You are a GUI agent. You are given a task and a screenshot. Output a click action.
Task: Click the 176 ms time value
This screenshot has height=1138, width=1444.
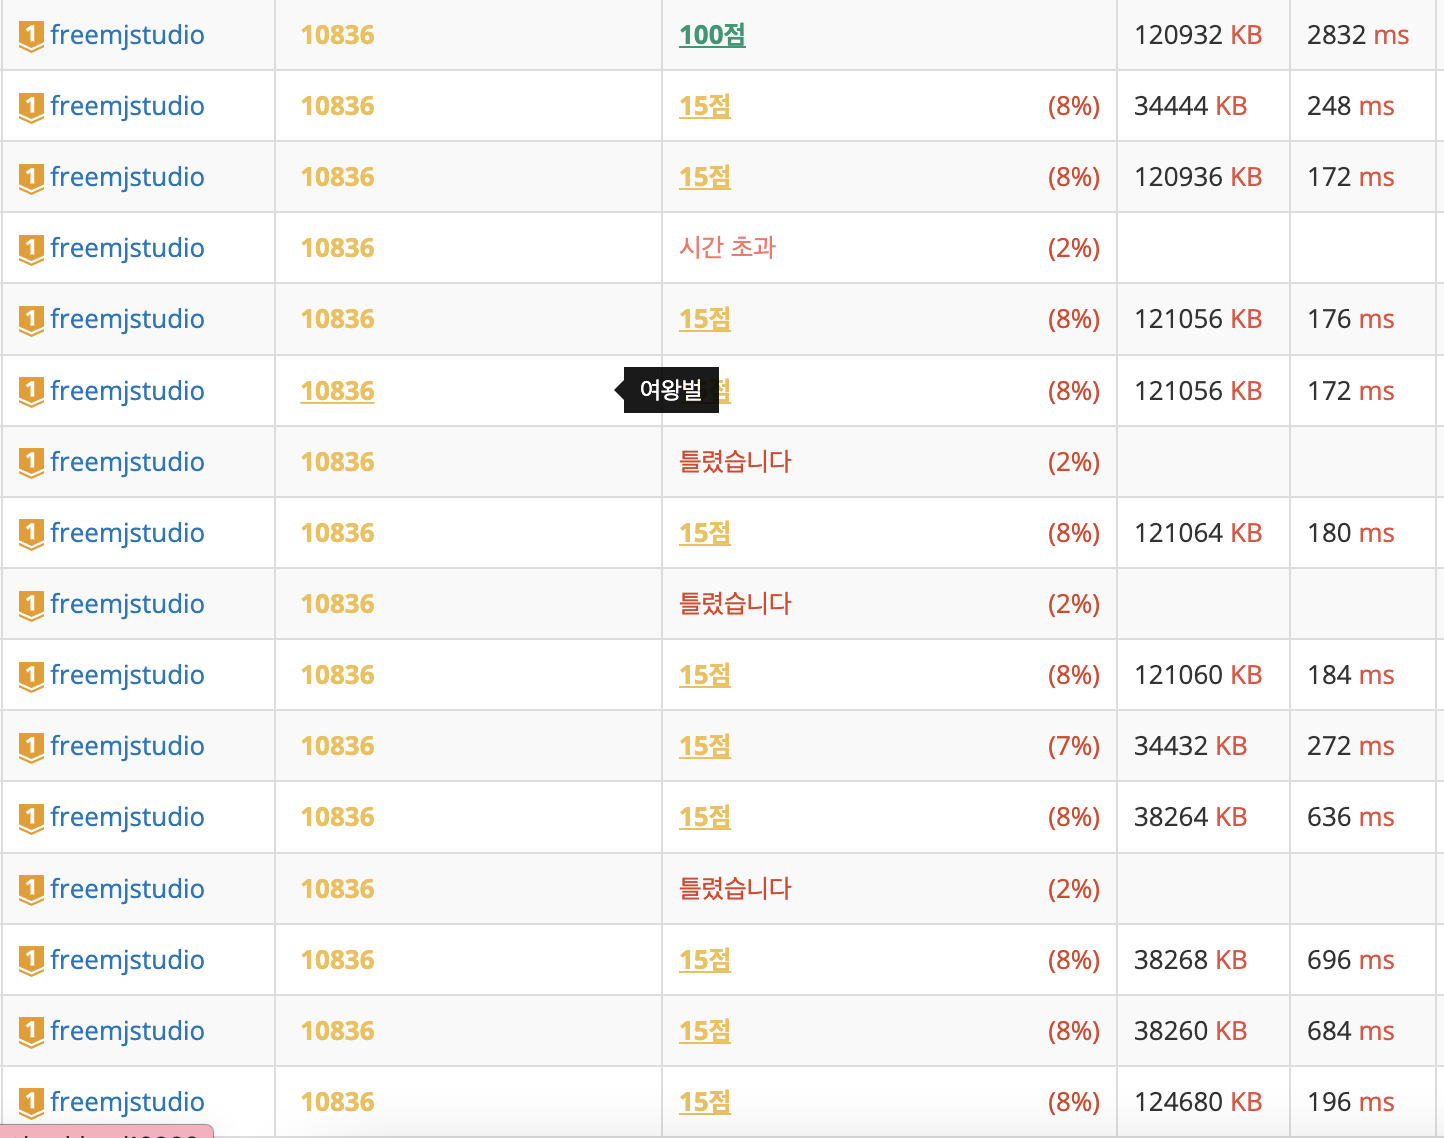point(1350,319)
